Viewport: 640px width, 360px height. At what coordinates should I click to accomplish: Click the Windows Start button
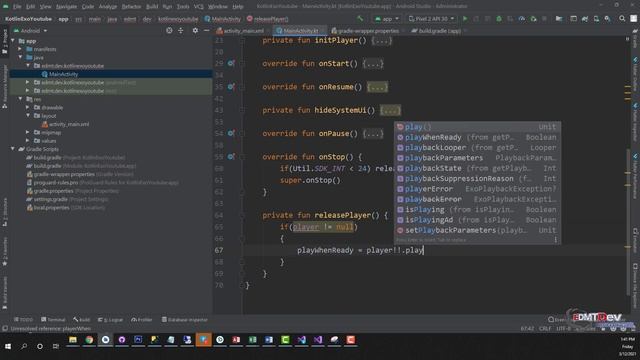[x=8, y=347]
